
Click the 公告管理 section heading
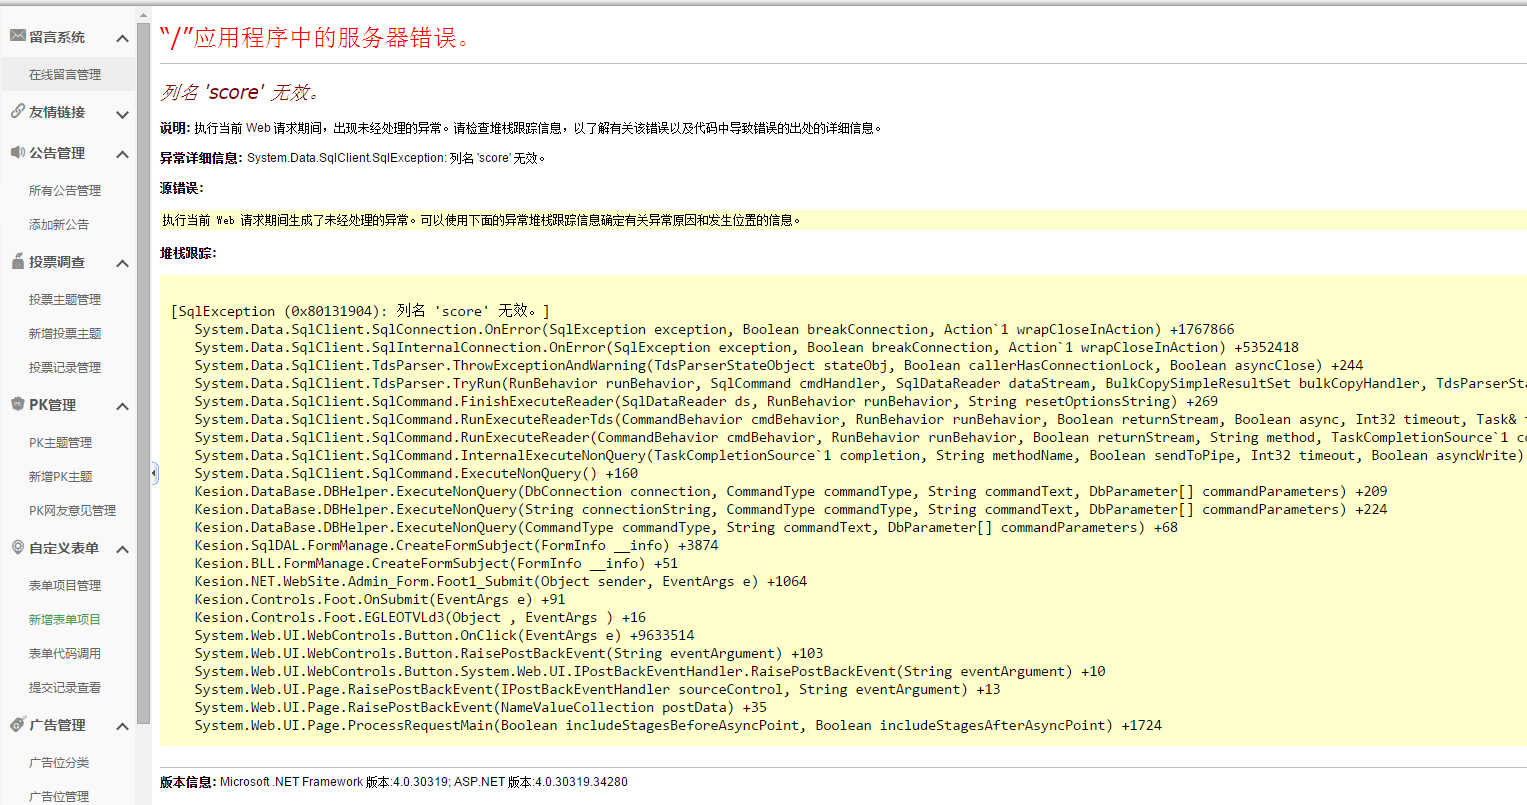coord(57,153)
